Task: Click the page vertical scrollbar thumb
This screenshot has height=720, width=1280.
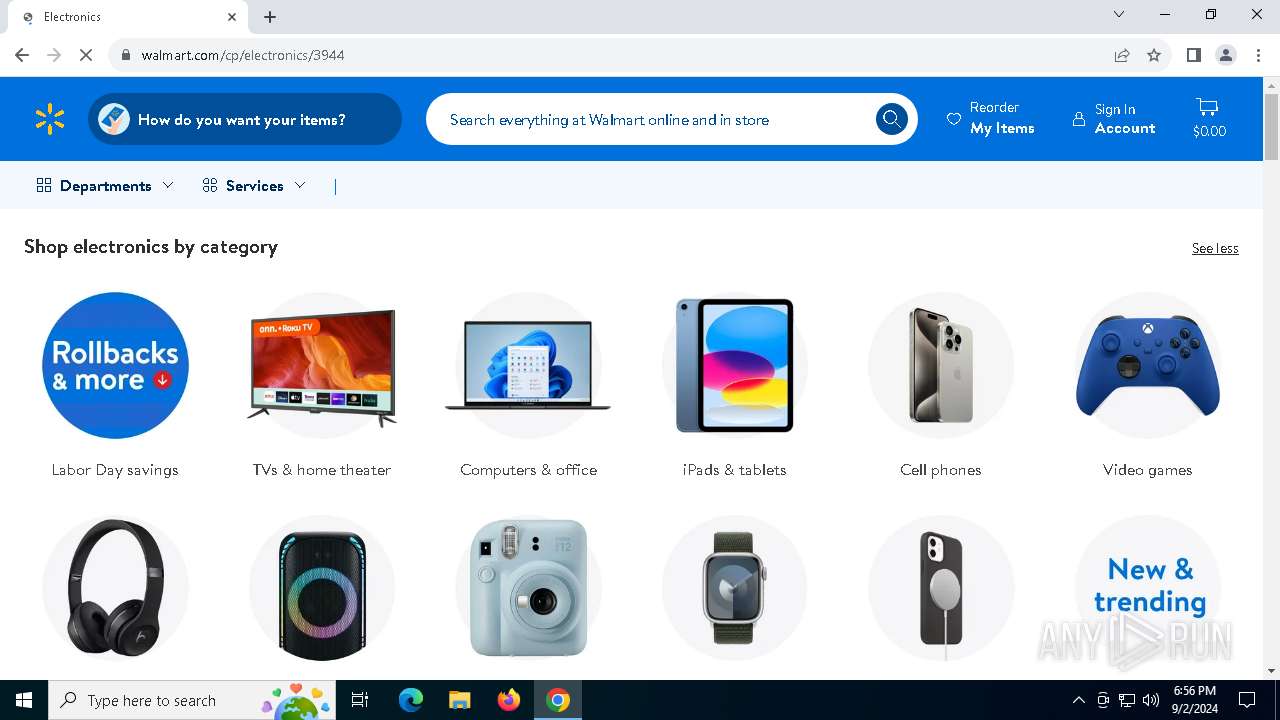Action: pos(1271,126)
